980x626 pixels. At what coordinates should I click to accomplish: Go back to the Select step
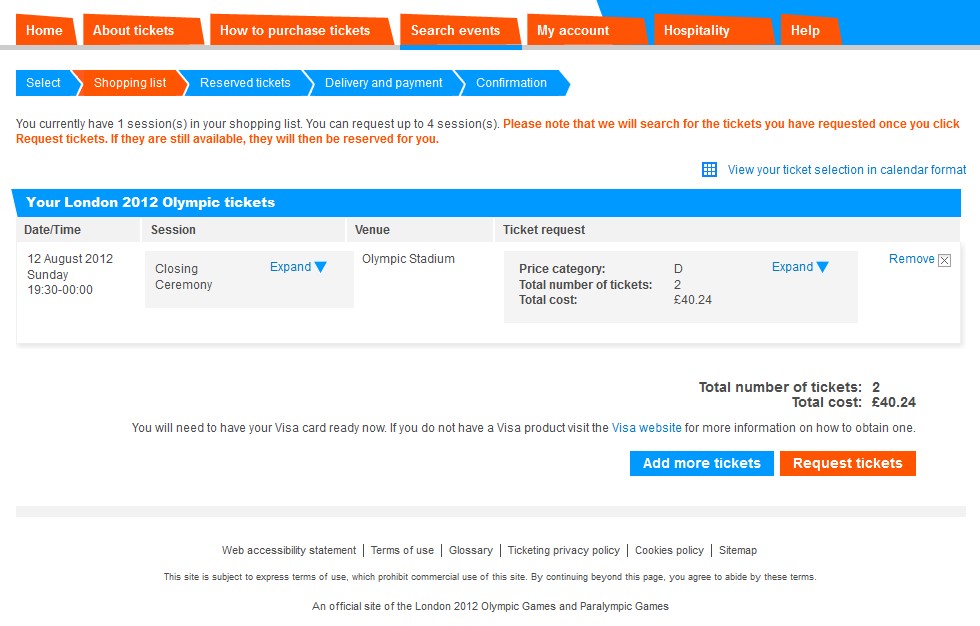(x=43, y=83)
